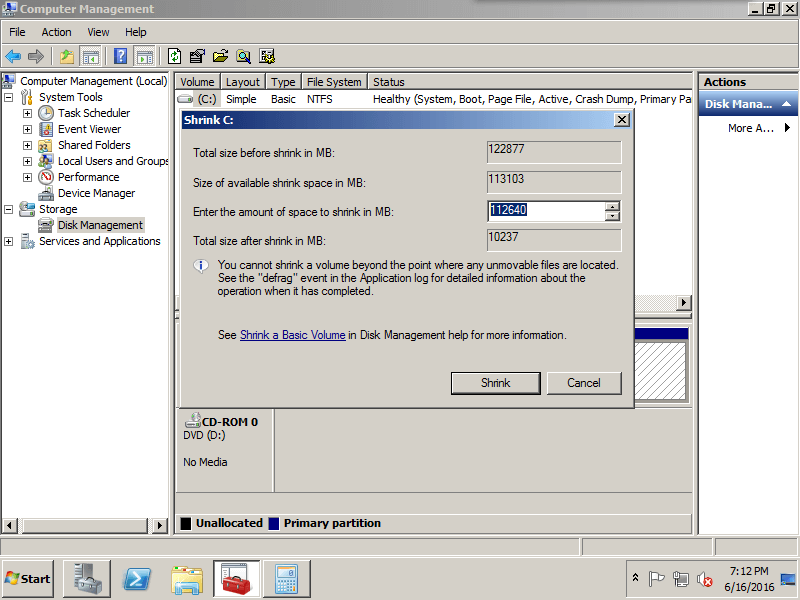Open the taskbar file explorer folder icon
Viewport: 800px width, 600px height.
click(x=187, y=579)
